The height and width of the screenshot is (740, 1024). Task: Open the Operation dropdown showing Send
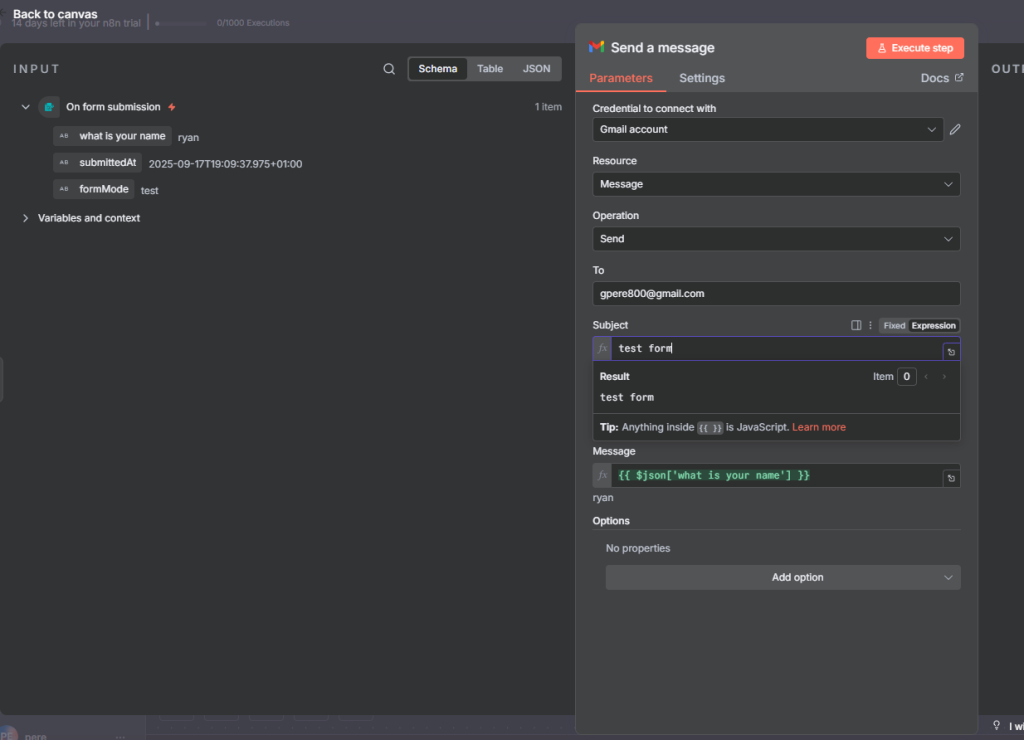click(776, 239)
